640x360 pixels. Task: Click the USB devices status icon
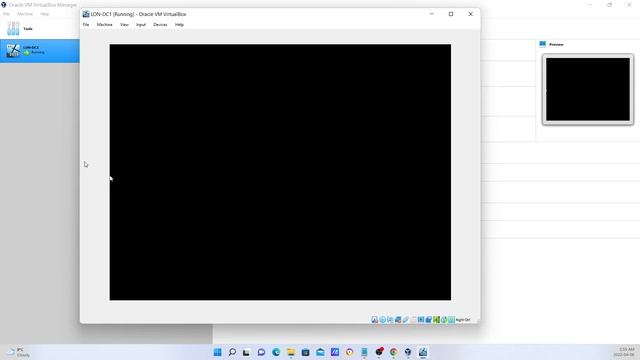(x=405, y=320)
